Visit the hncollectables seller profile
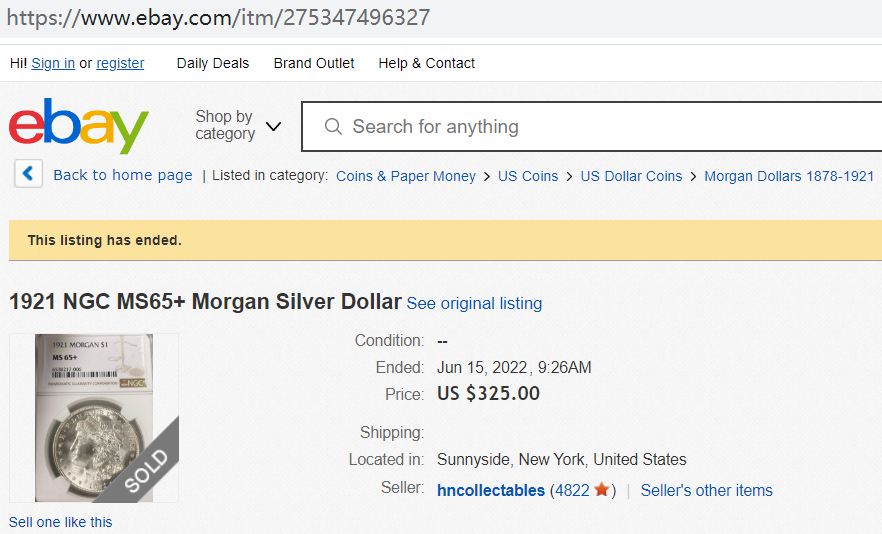The width and height of the screenshot is (882, 534). [491, 490]
